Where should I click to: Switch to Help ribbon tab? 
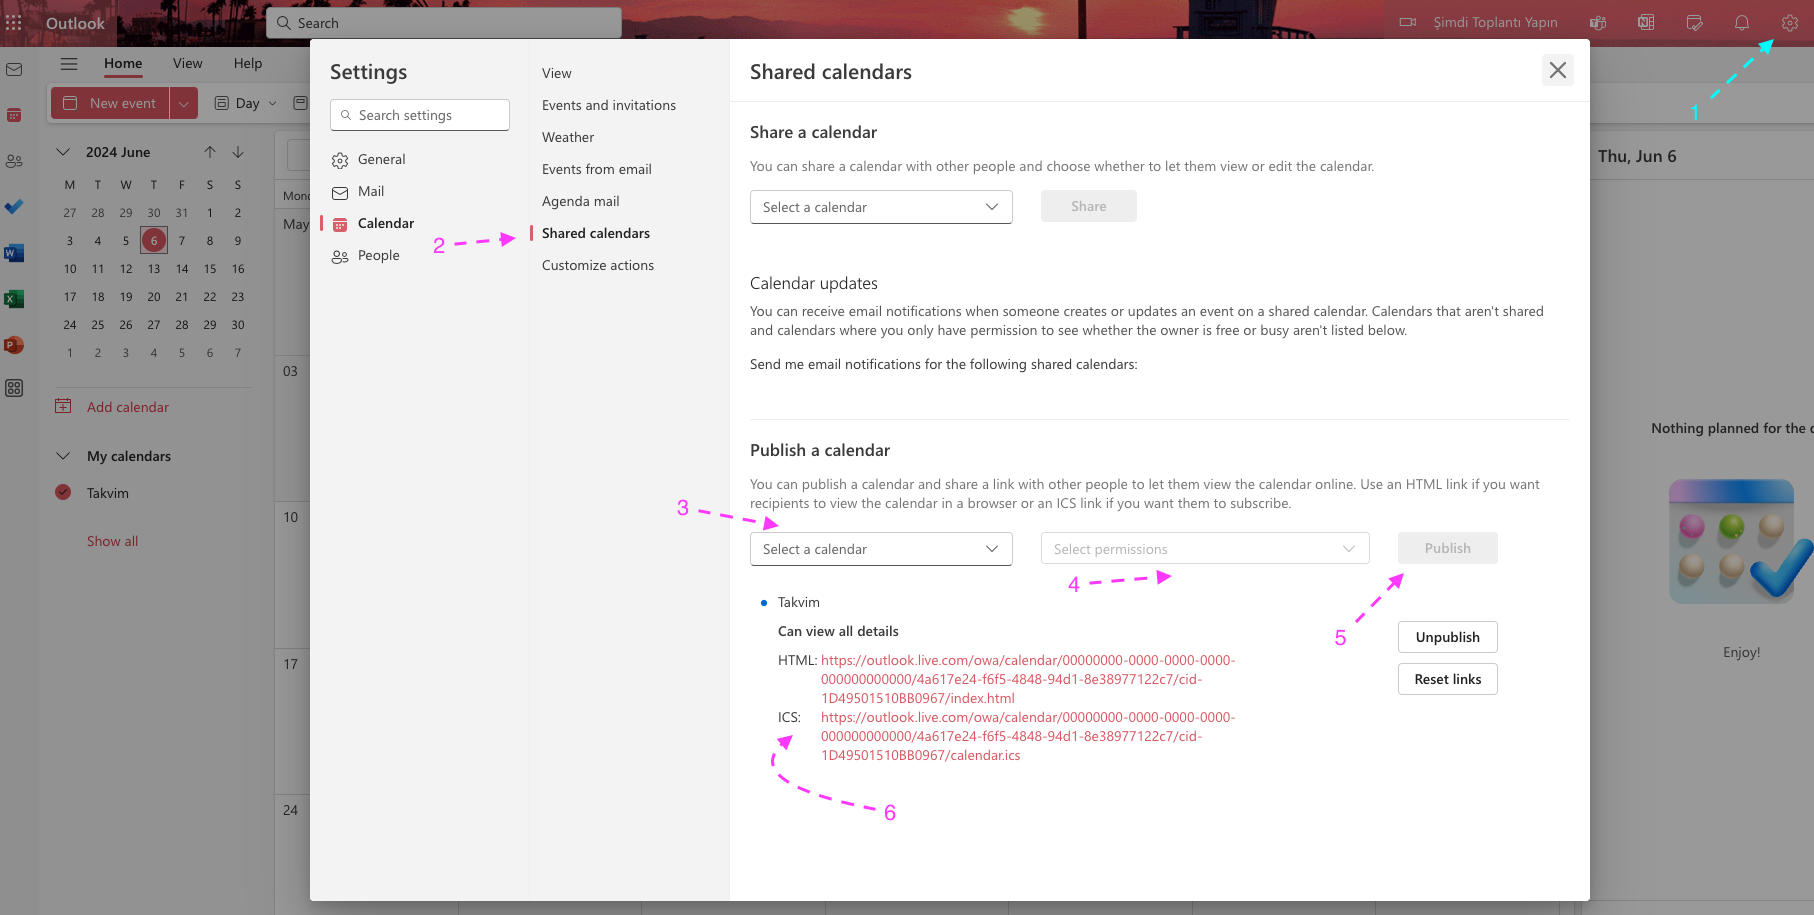pyautogui.click(x=248, y=63)
